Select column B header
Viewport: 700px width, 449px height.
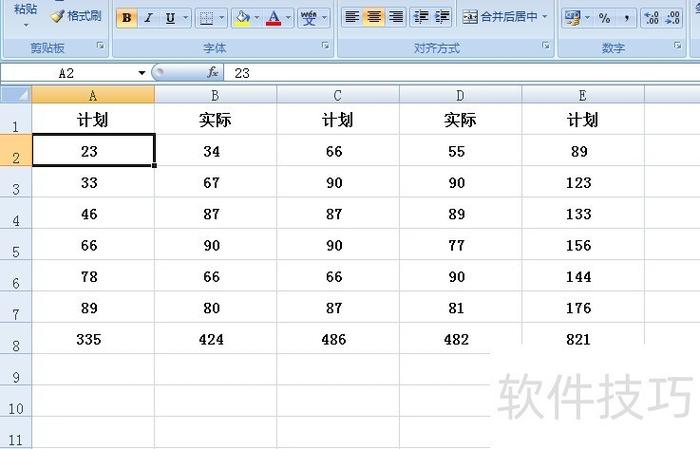(215, 95)
